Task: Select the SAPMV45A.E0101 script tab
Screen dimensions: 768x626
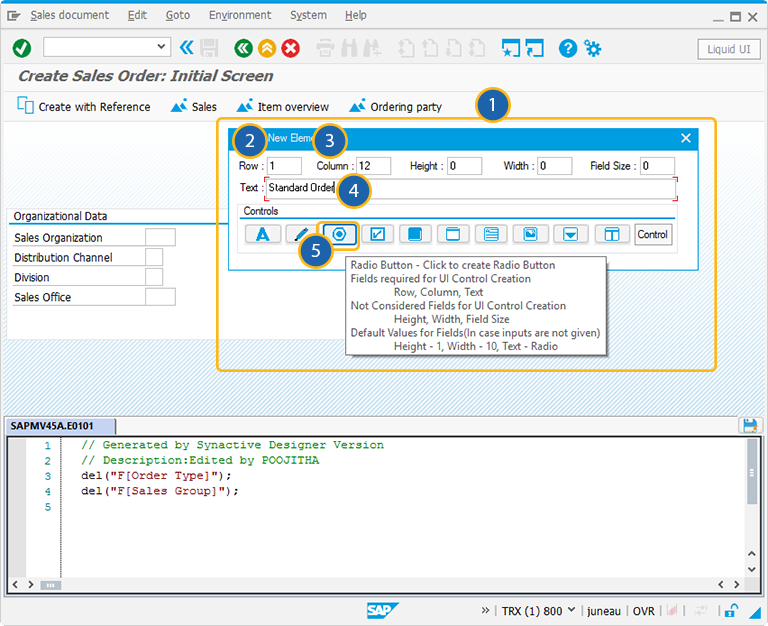Action: (x=61, y=426)
